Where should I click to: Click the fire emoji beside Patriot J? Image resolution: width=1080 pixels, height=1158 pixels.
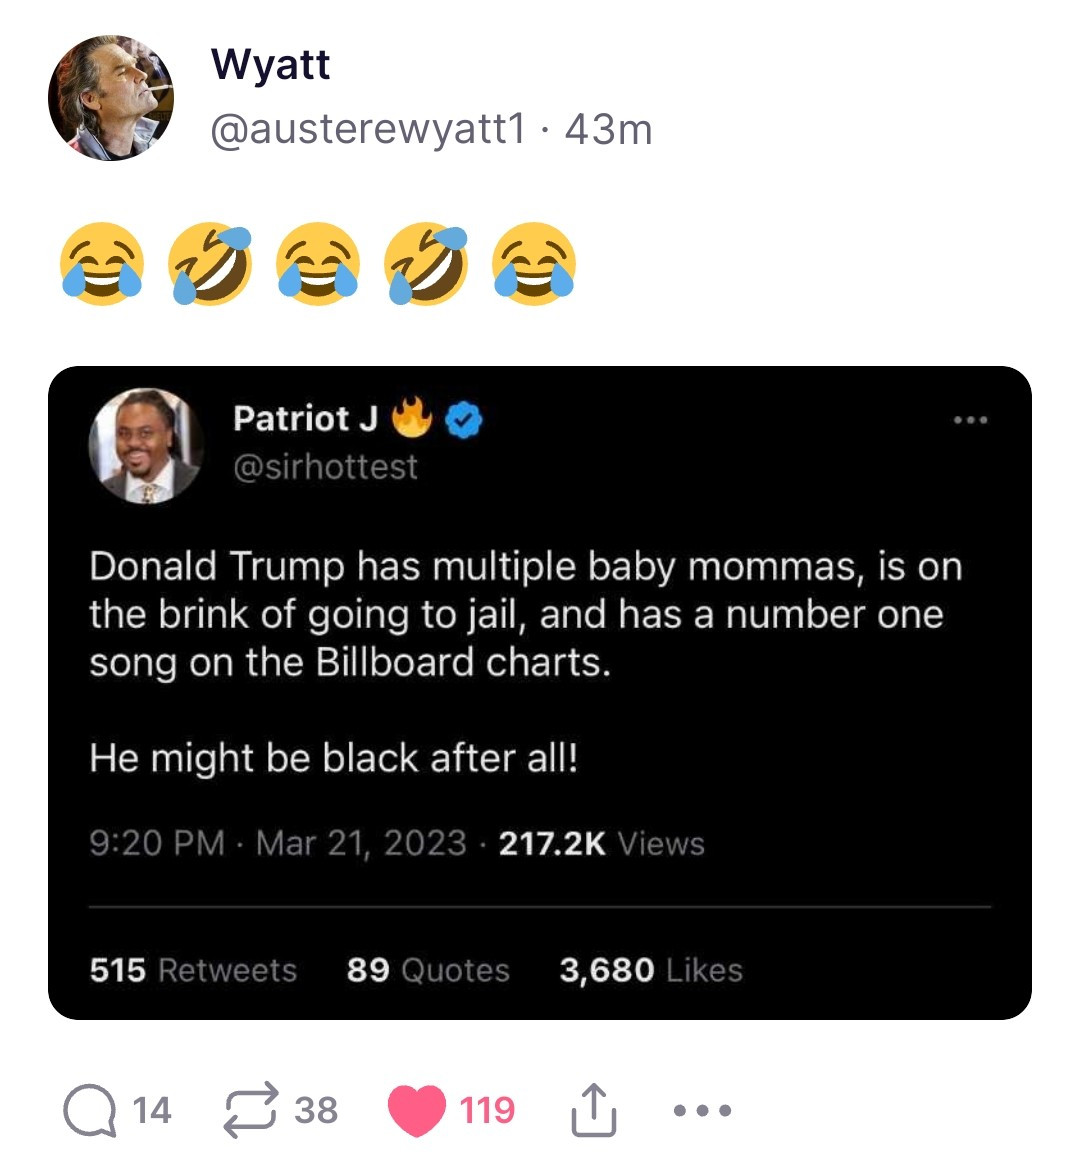[x=410, y=418]
